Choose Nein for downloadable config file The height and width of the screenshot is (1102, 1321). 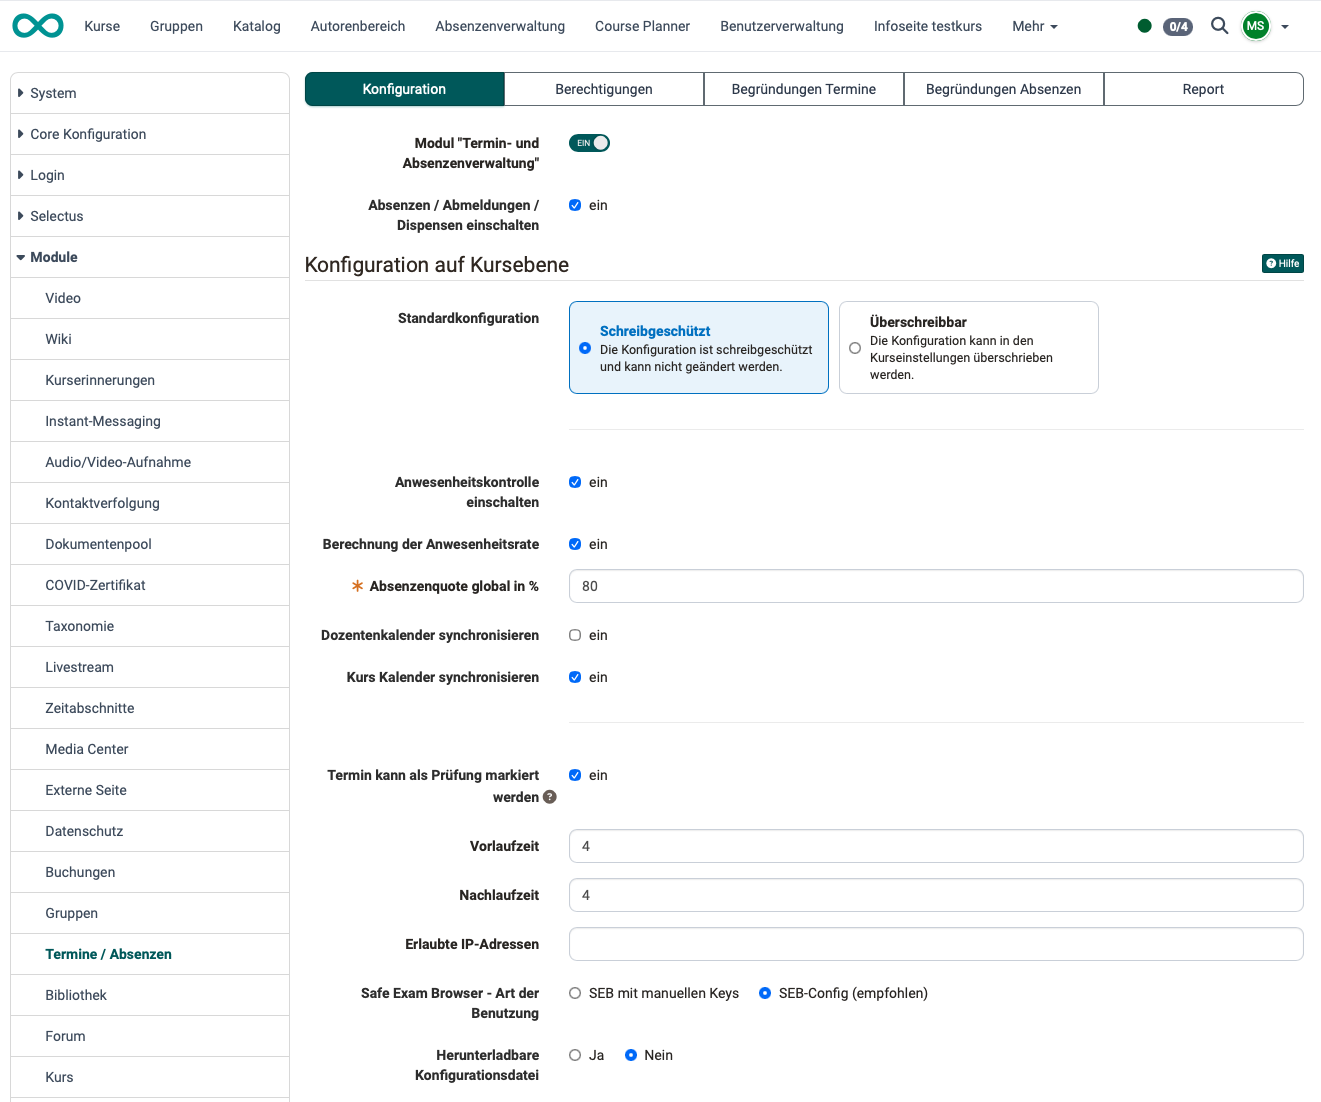tap(631, 1055)
